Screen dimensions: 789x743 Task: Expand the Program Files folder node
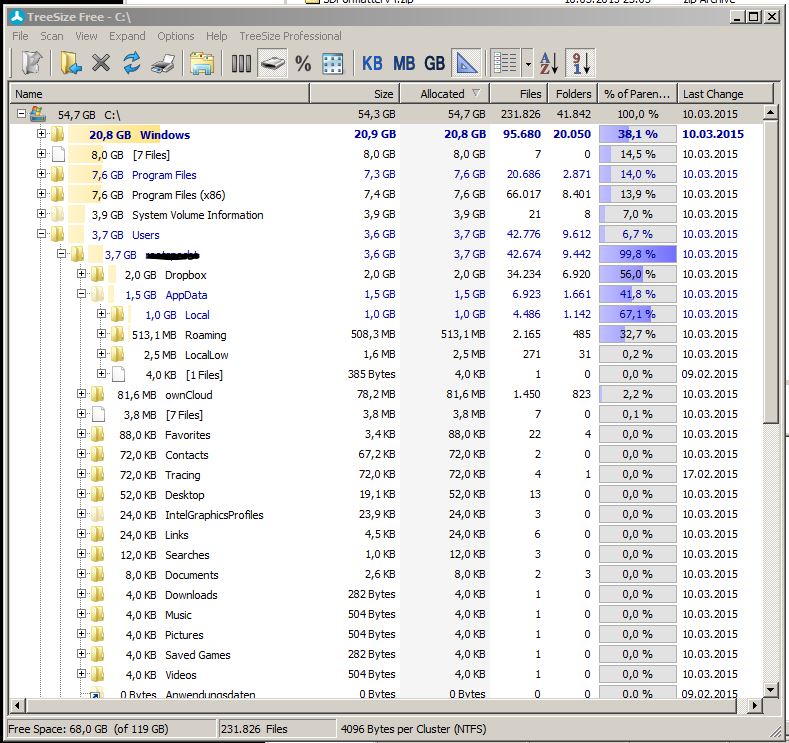click(x=41, y=174)
